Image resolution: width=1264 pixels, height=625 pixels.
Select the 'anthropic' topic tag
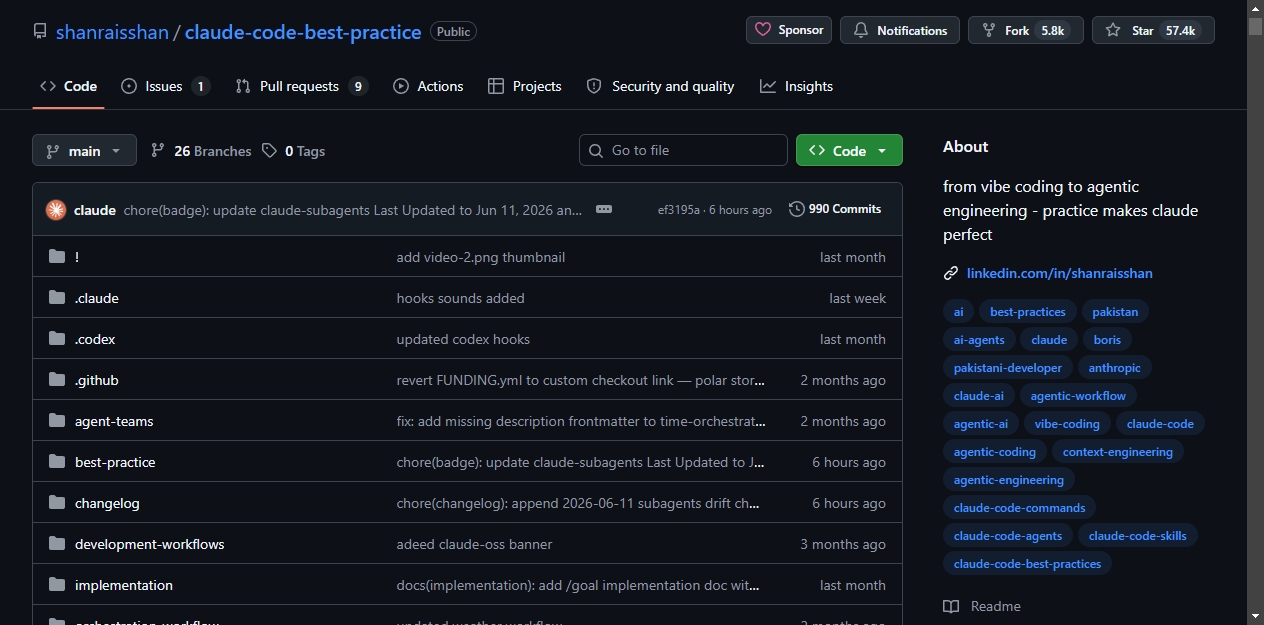[x=1115, y=368]
